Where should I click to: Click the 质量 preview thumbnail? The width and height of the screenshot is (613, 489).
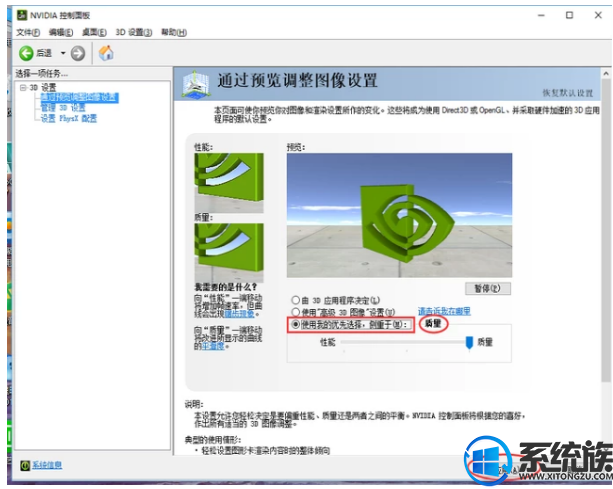tap(229, 253)
